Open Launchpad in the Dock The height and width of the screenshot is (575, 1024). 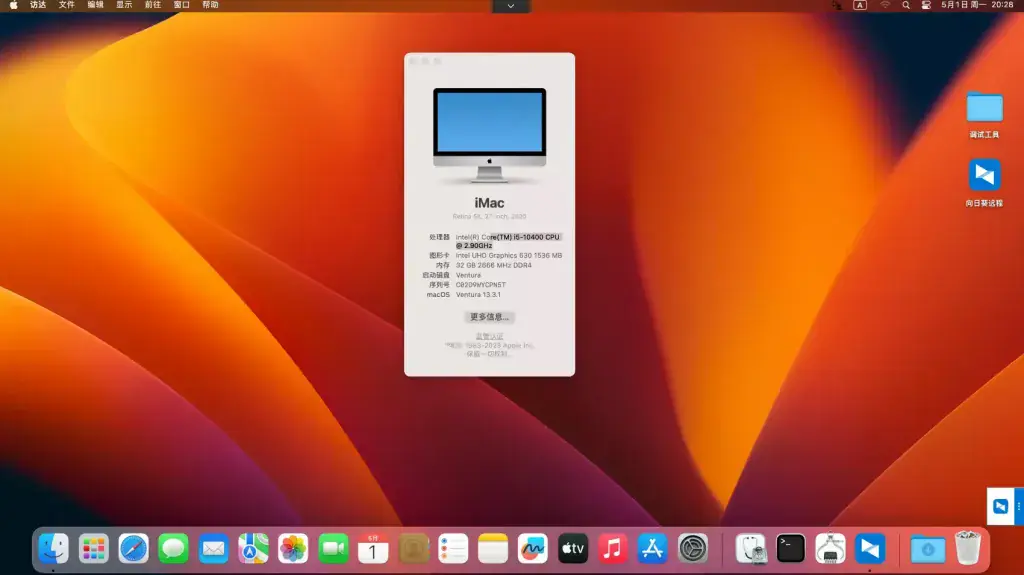click(x=93, y=548)
